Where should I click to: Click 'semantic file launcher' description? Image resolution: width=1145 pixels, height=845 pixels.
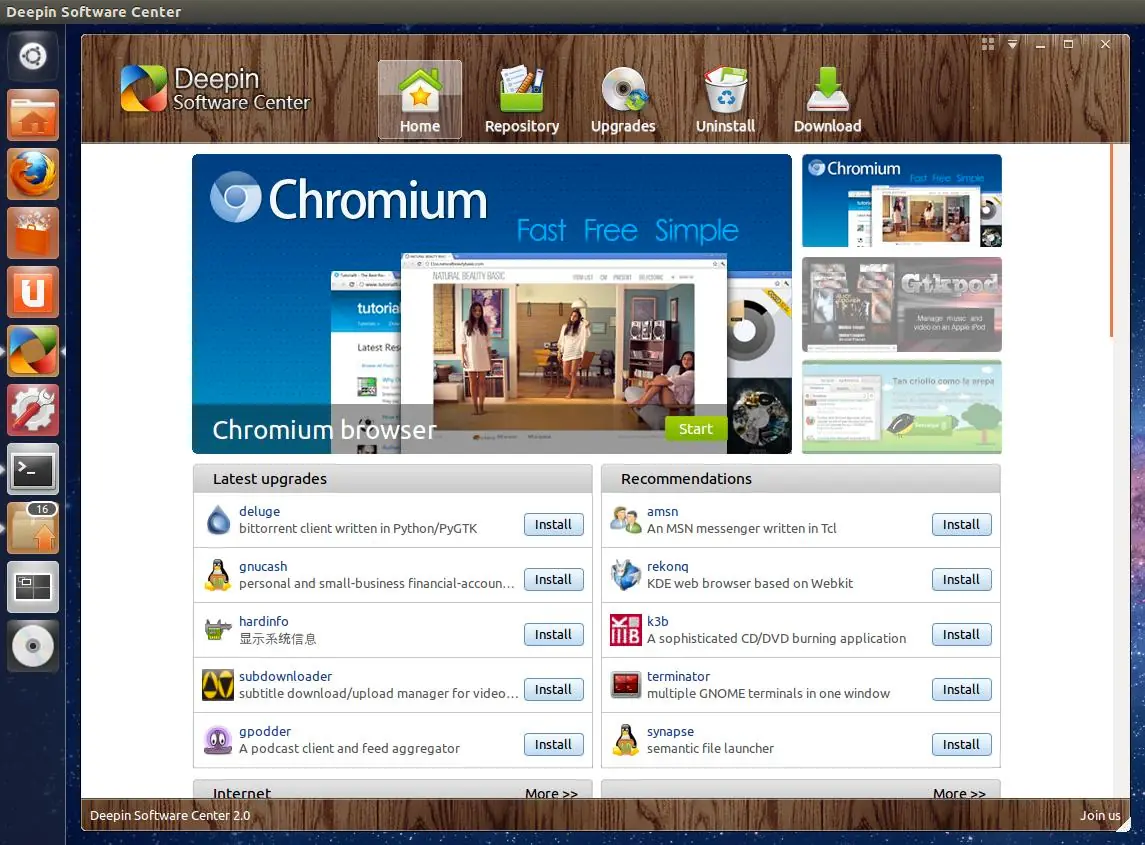tap(711, 748)
